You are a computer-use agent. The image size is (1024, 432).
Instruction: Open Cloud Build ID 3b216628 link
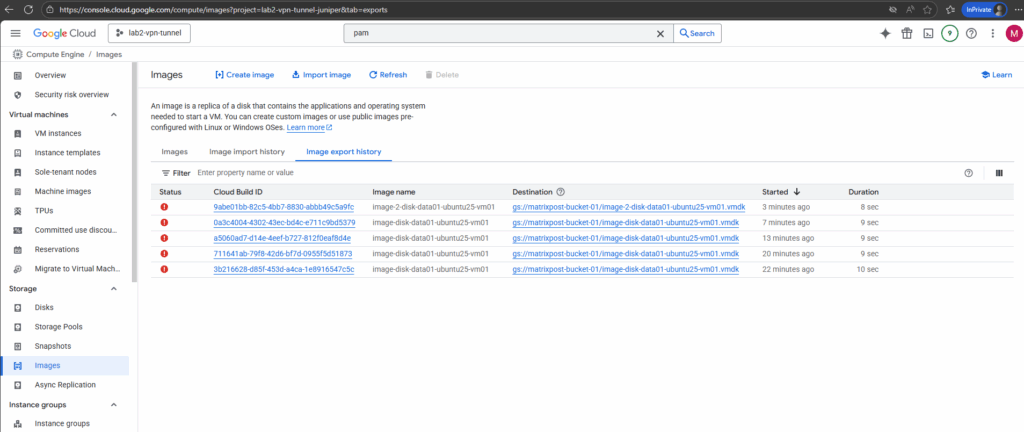[283, 270]
